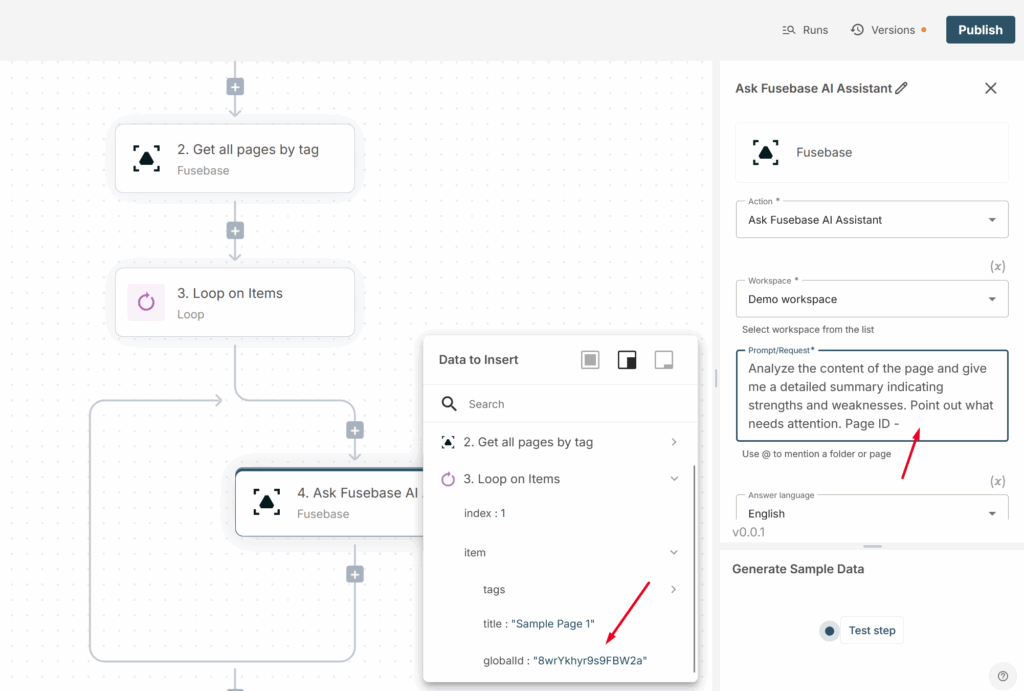Close the Ask Fusebase AI Assistant panel
The height and width of the screenshot is (691, 1024).
pos(990,88)
